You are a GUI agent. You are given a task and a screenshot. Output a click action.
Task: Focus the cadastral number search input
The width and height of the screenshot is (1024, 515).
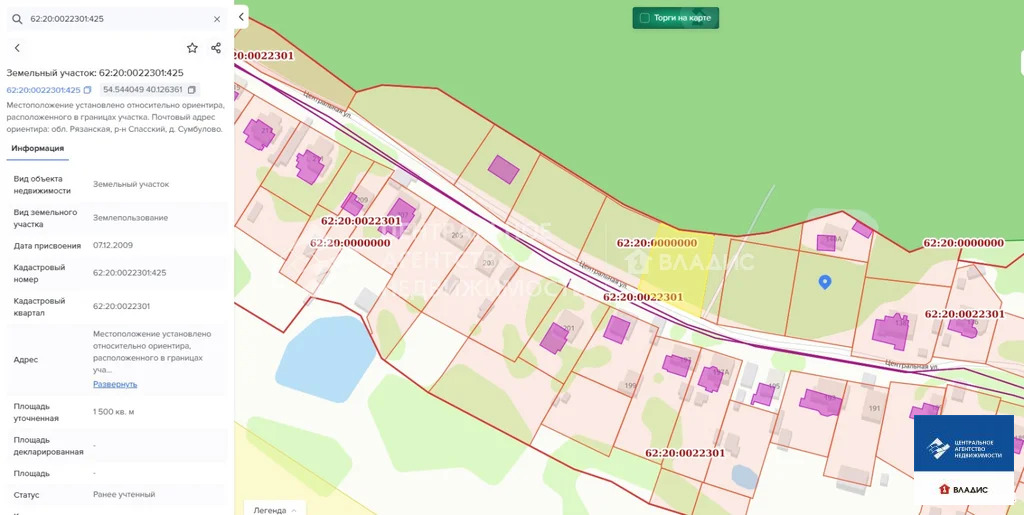point(118,19)
